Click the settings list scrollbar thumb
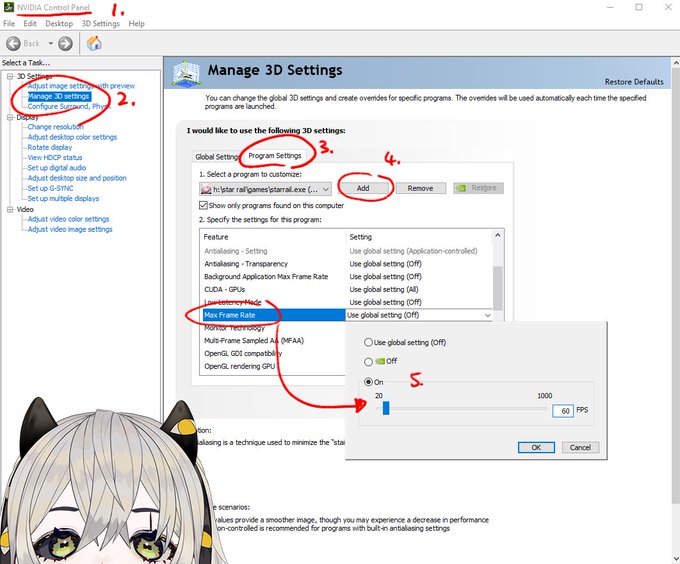This screenshot has width=680, height=564. pos(498,288)
